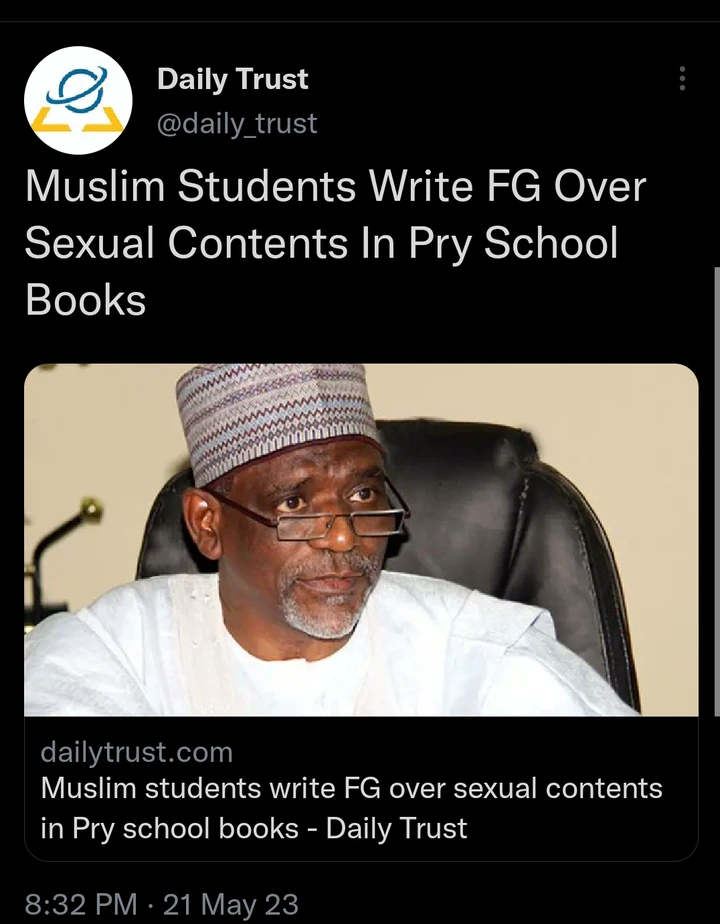Open the article preview photo

[361, 540]
